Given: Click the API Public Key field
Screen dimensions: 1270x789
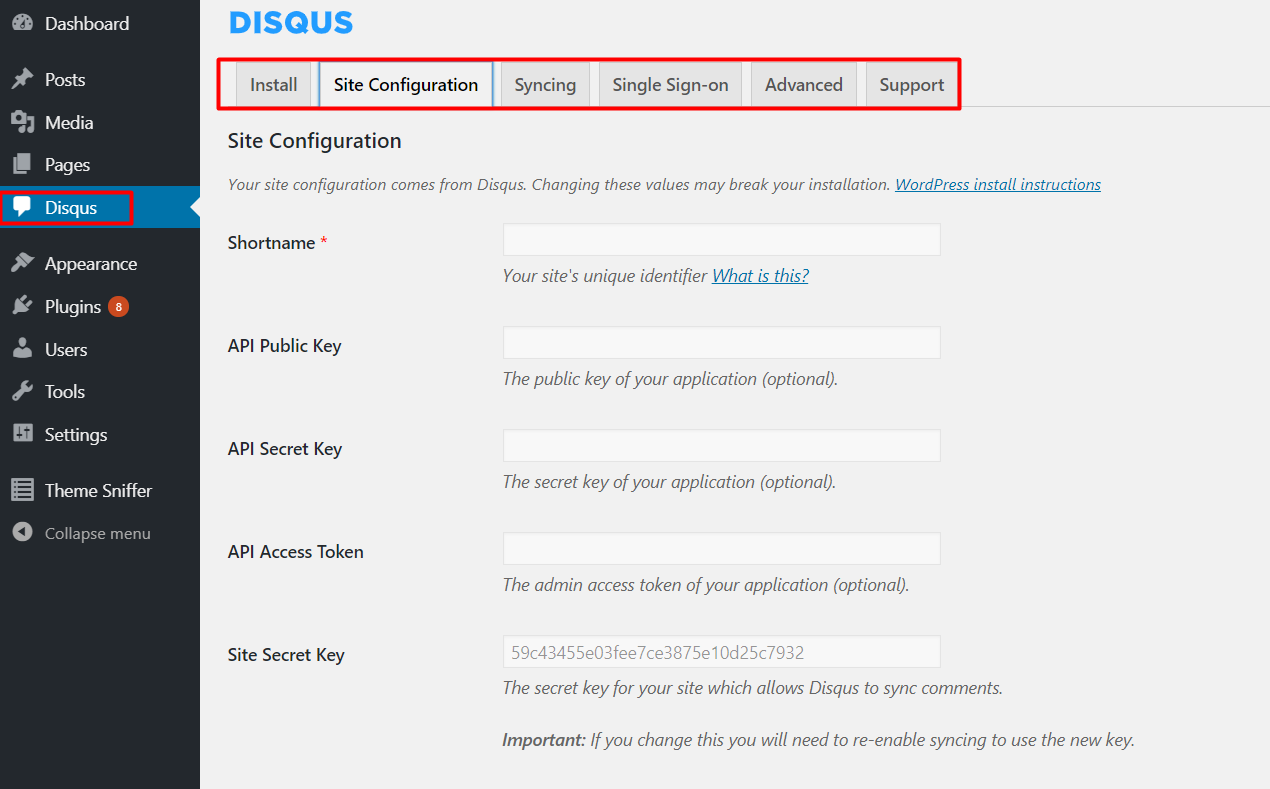Looking at the screenshot, I should (721, 343).
